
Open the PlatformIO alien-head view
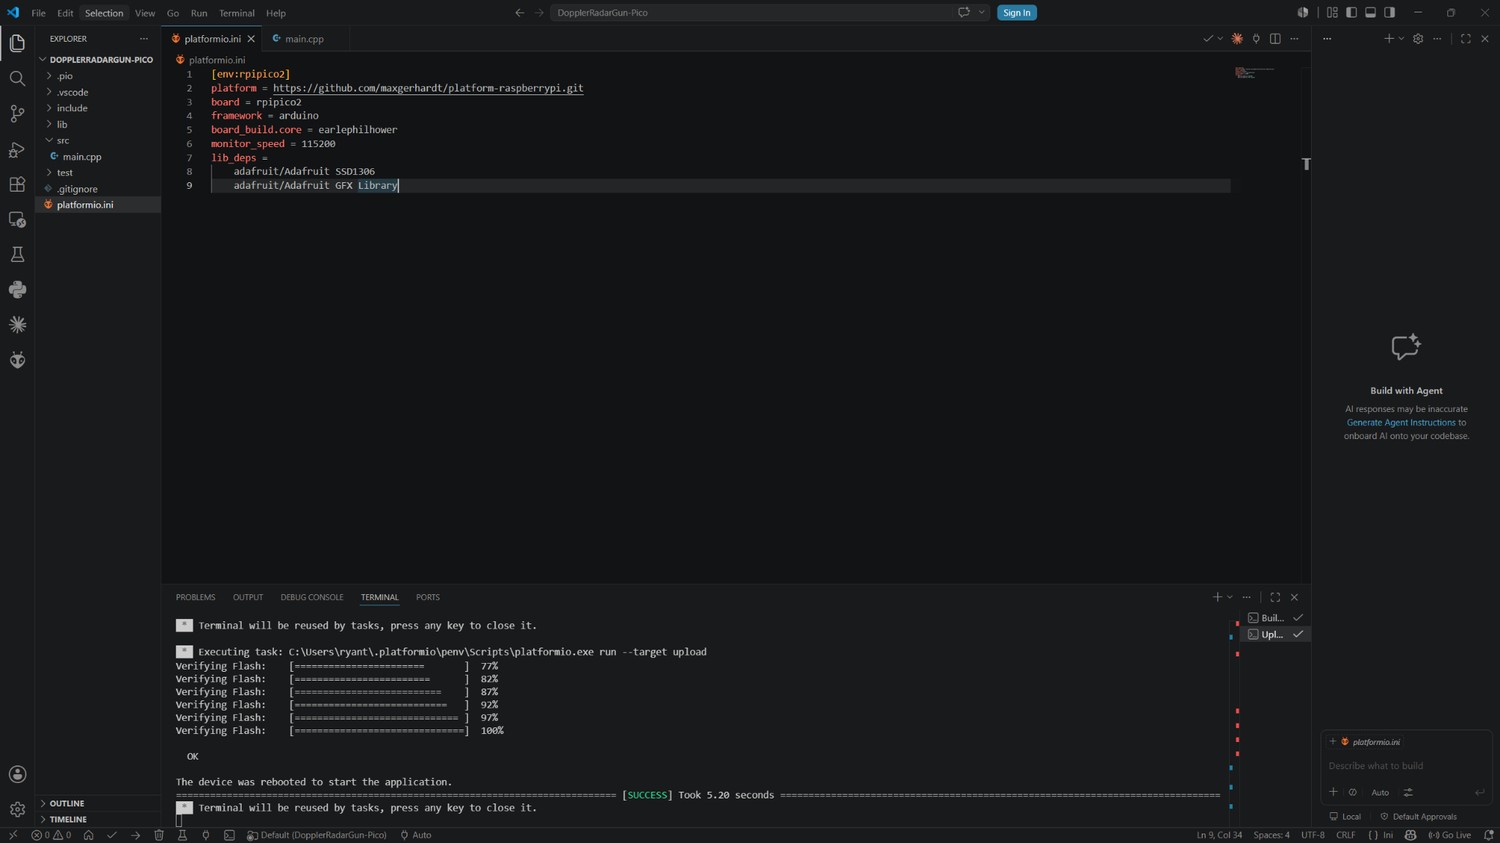click(x=17, y=360)
